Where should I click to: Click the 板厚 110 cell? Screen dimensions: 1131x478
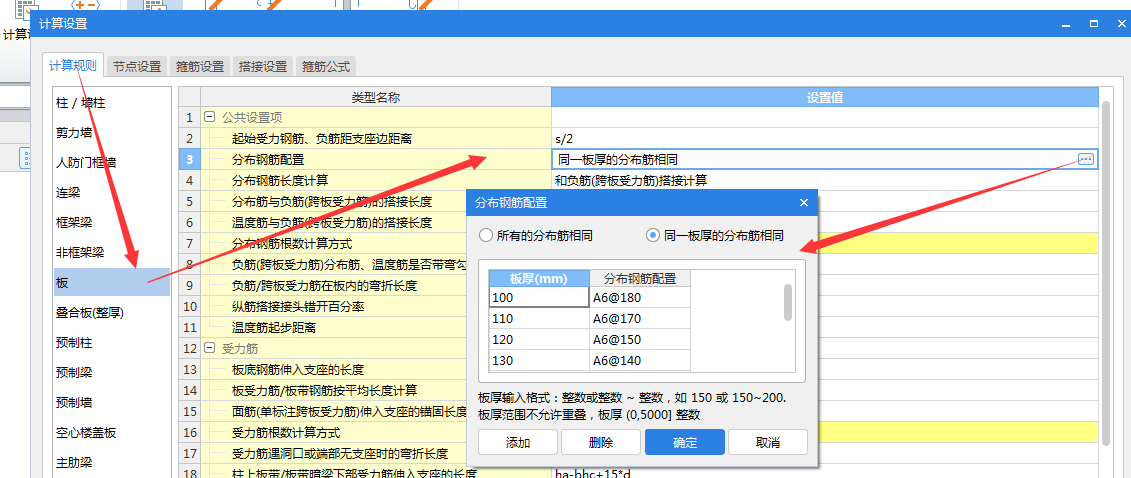(539, 319)
